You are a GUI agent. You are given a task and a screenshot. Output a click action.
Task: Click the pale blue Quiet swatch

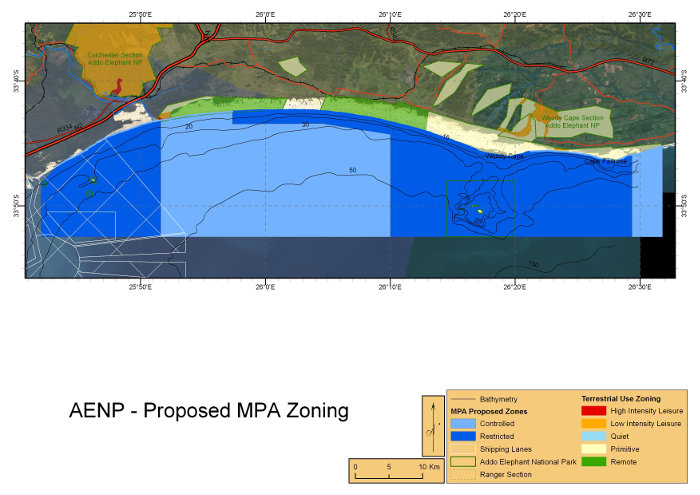594,437
